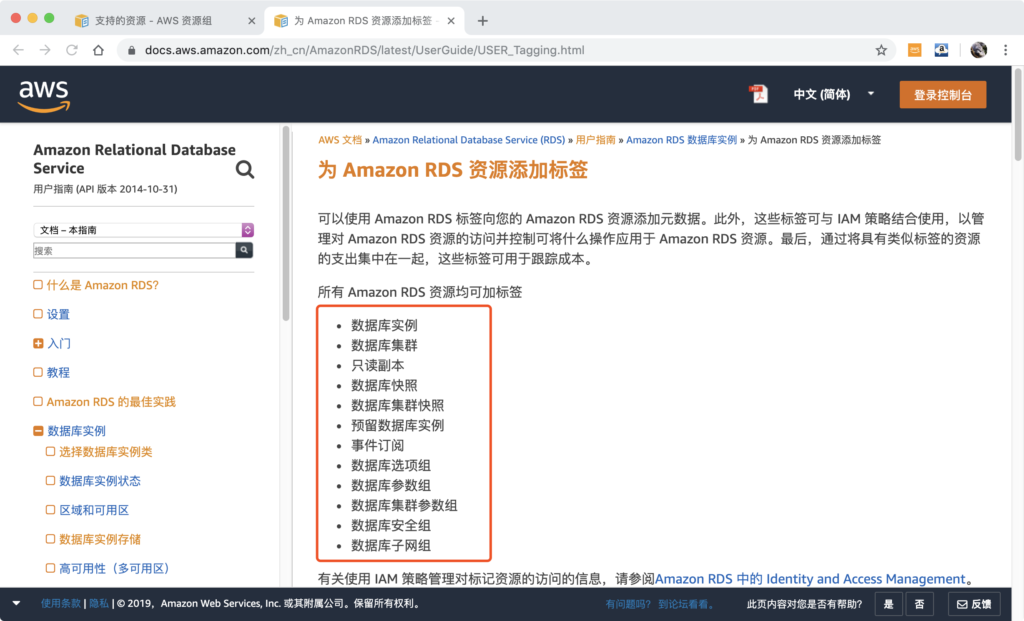Click the browser address bar URL

point(364,50)
